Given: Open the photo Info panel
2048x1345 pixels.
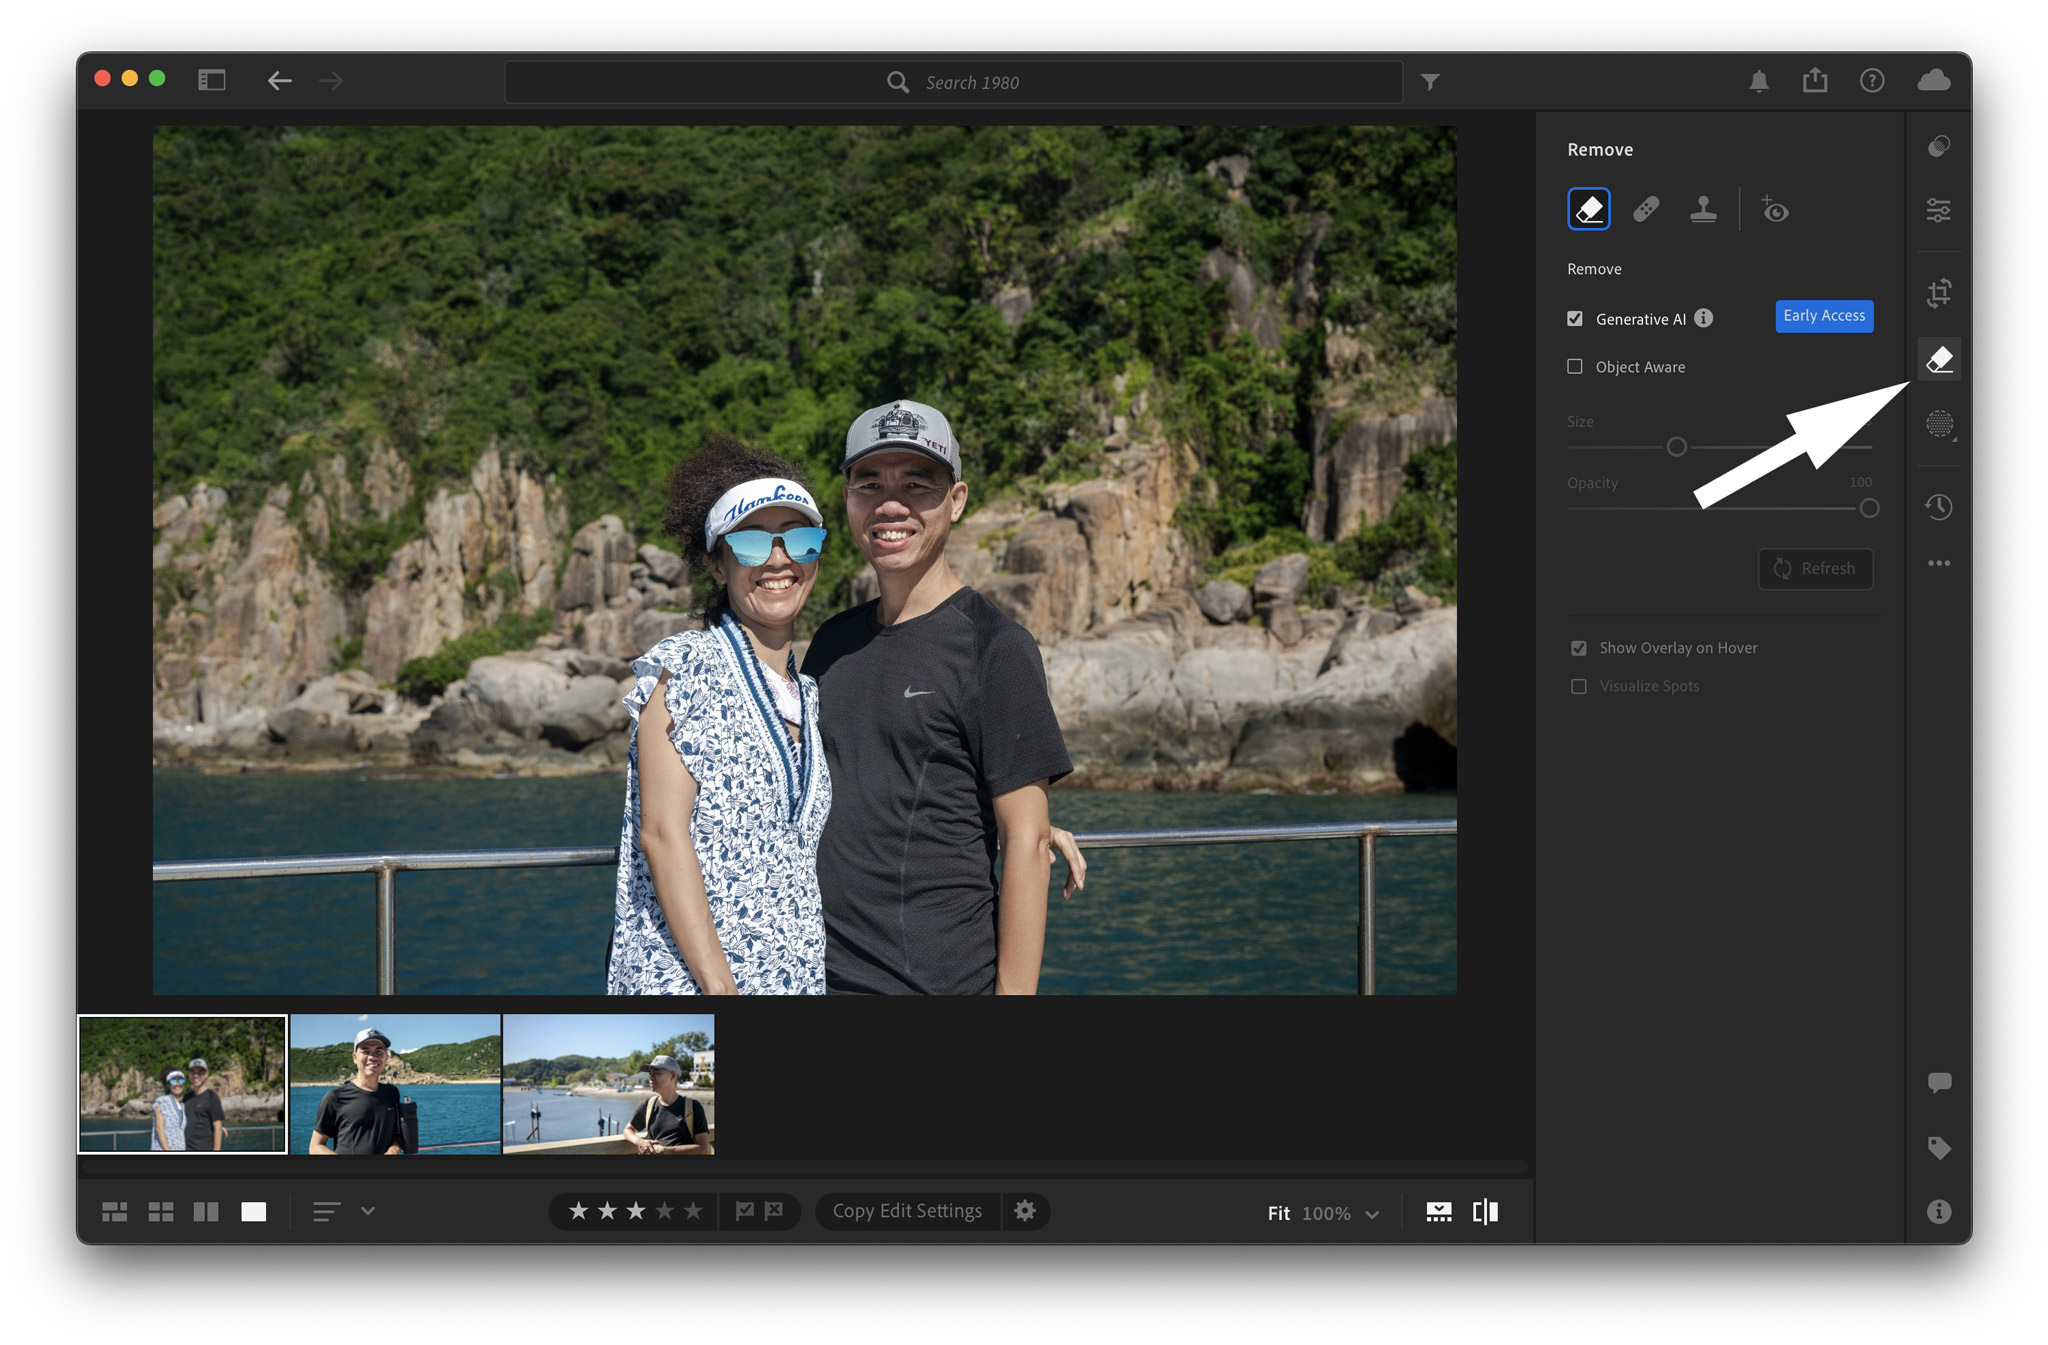Looking at the screenshot, I should (1939, 1212).
